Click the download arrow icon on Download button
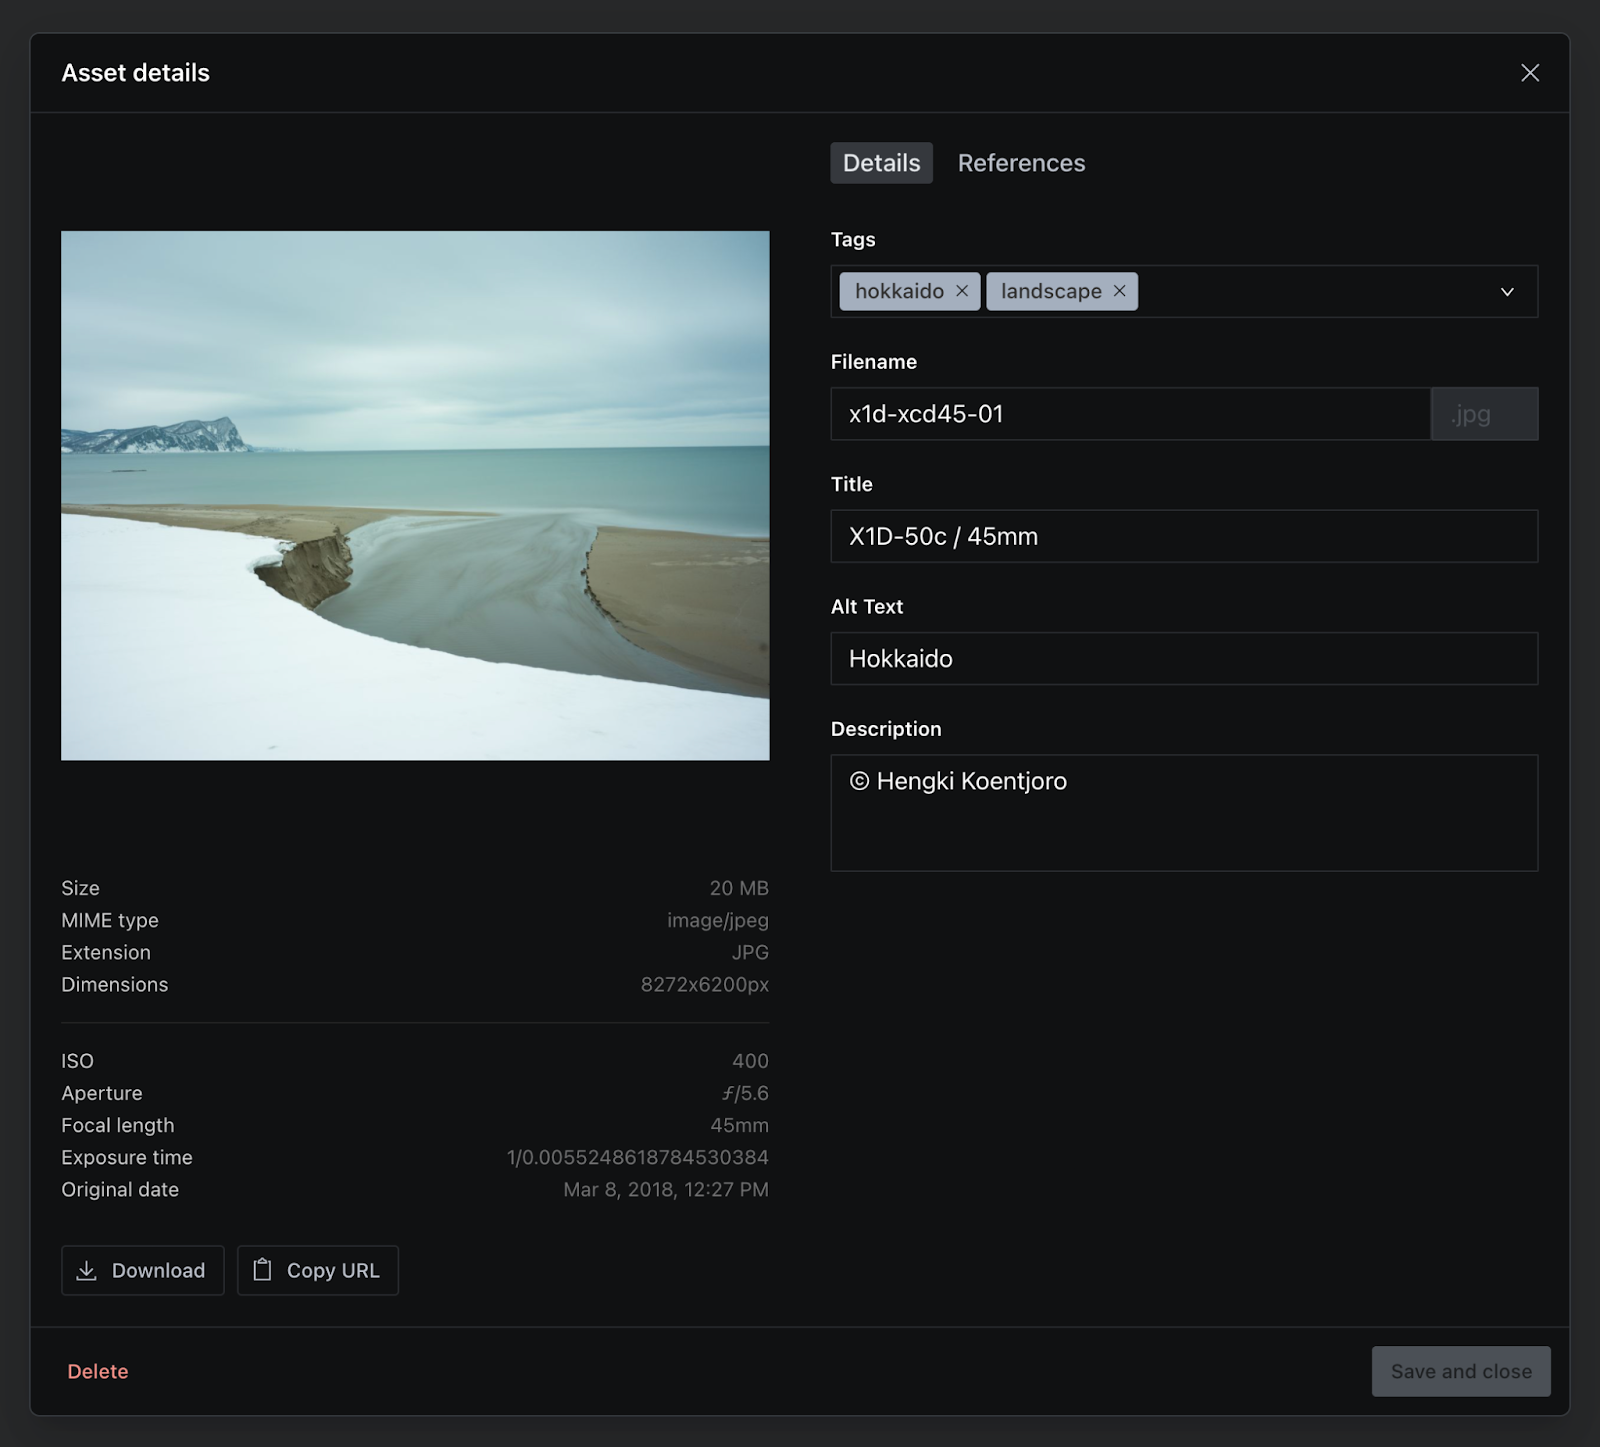 (x=89, y=1270)
